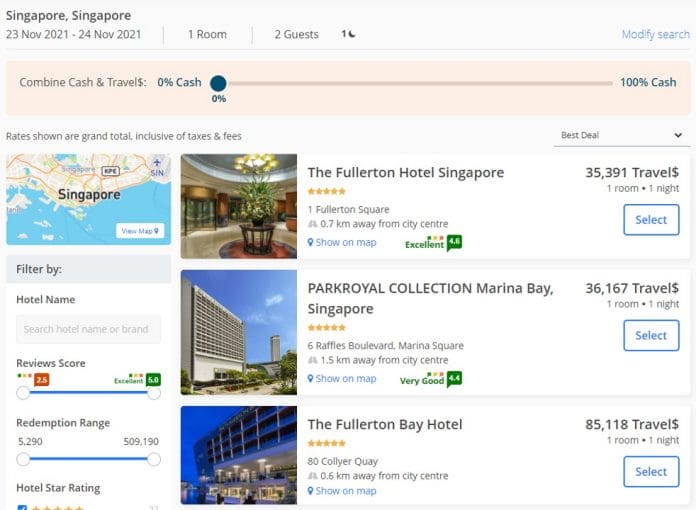Click 36,167 Travel$ price

pyautogui.click(x=632, y=288)
